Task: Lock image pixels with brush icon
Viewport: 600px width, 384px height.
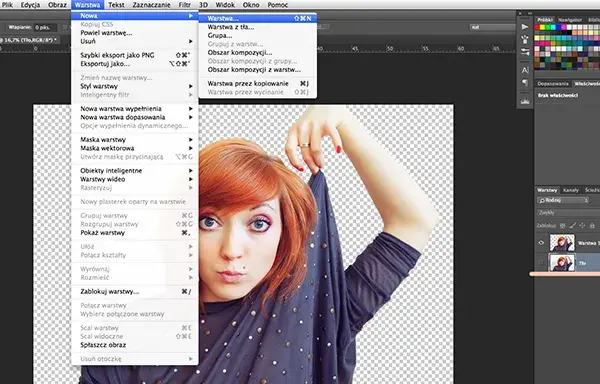Action: coord(573,226)
